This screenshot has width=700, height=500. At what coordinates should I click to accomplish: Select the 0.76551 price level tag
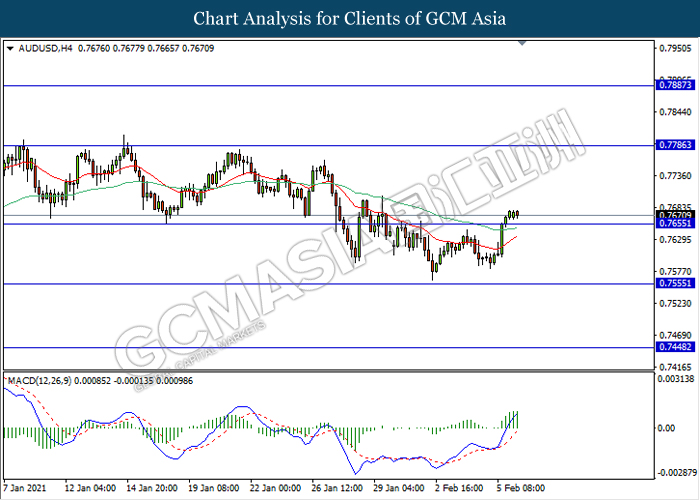point(676,225)
